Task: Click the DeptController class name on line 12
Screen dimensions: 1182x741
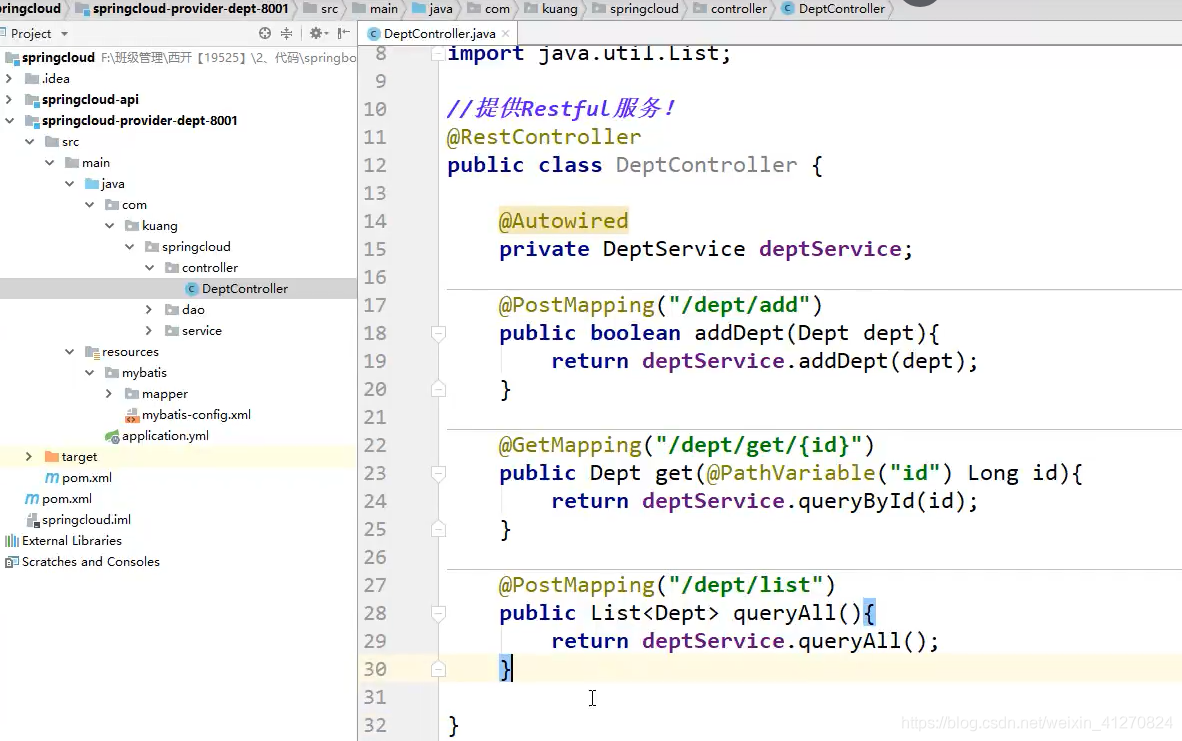Action: pos(706,165)
